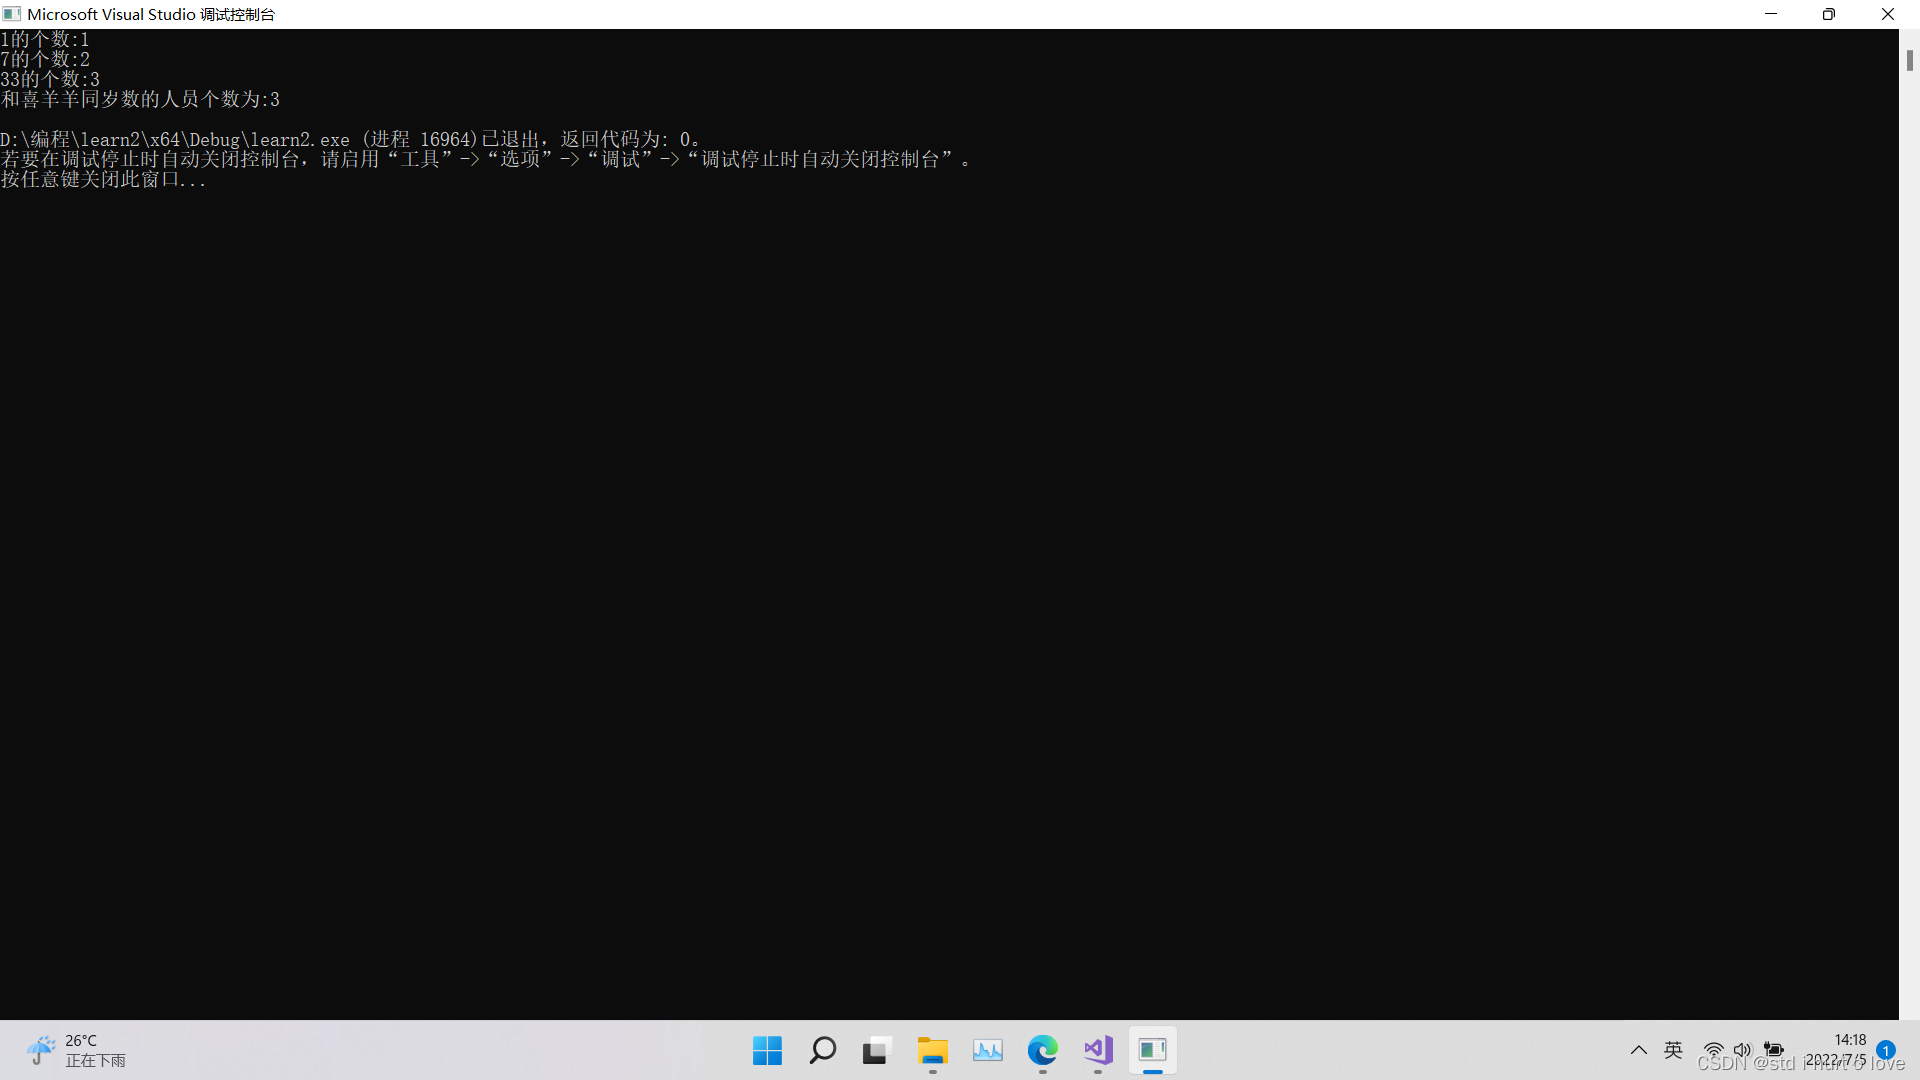The image size is (1920, 1080).
Task: Open the weather widget showing 26°C
Action: (76, 1050)
